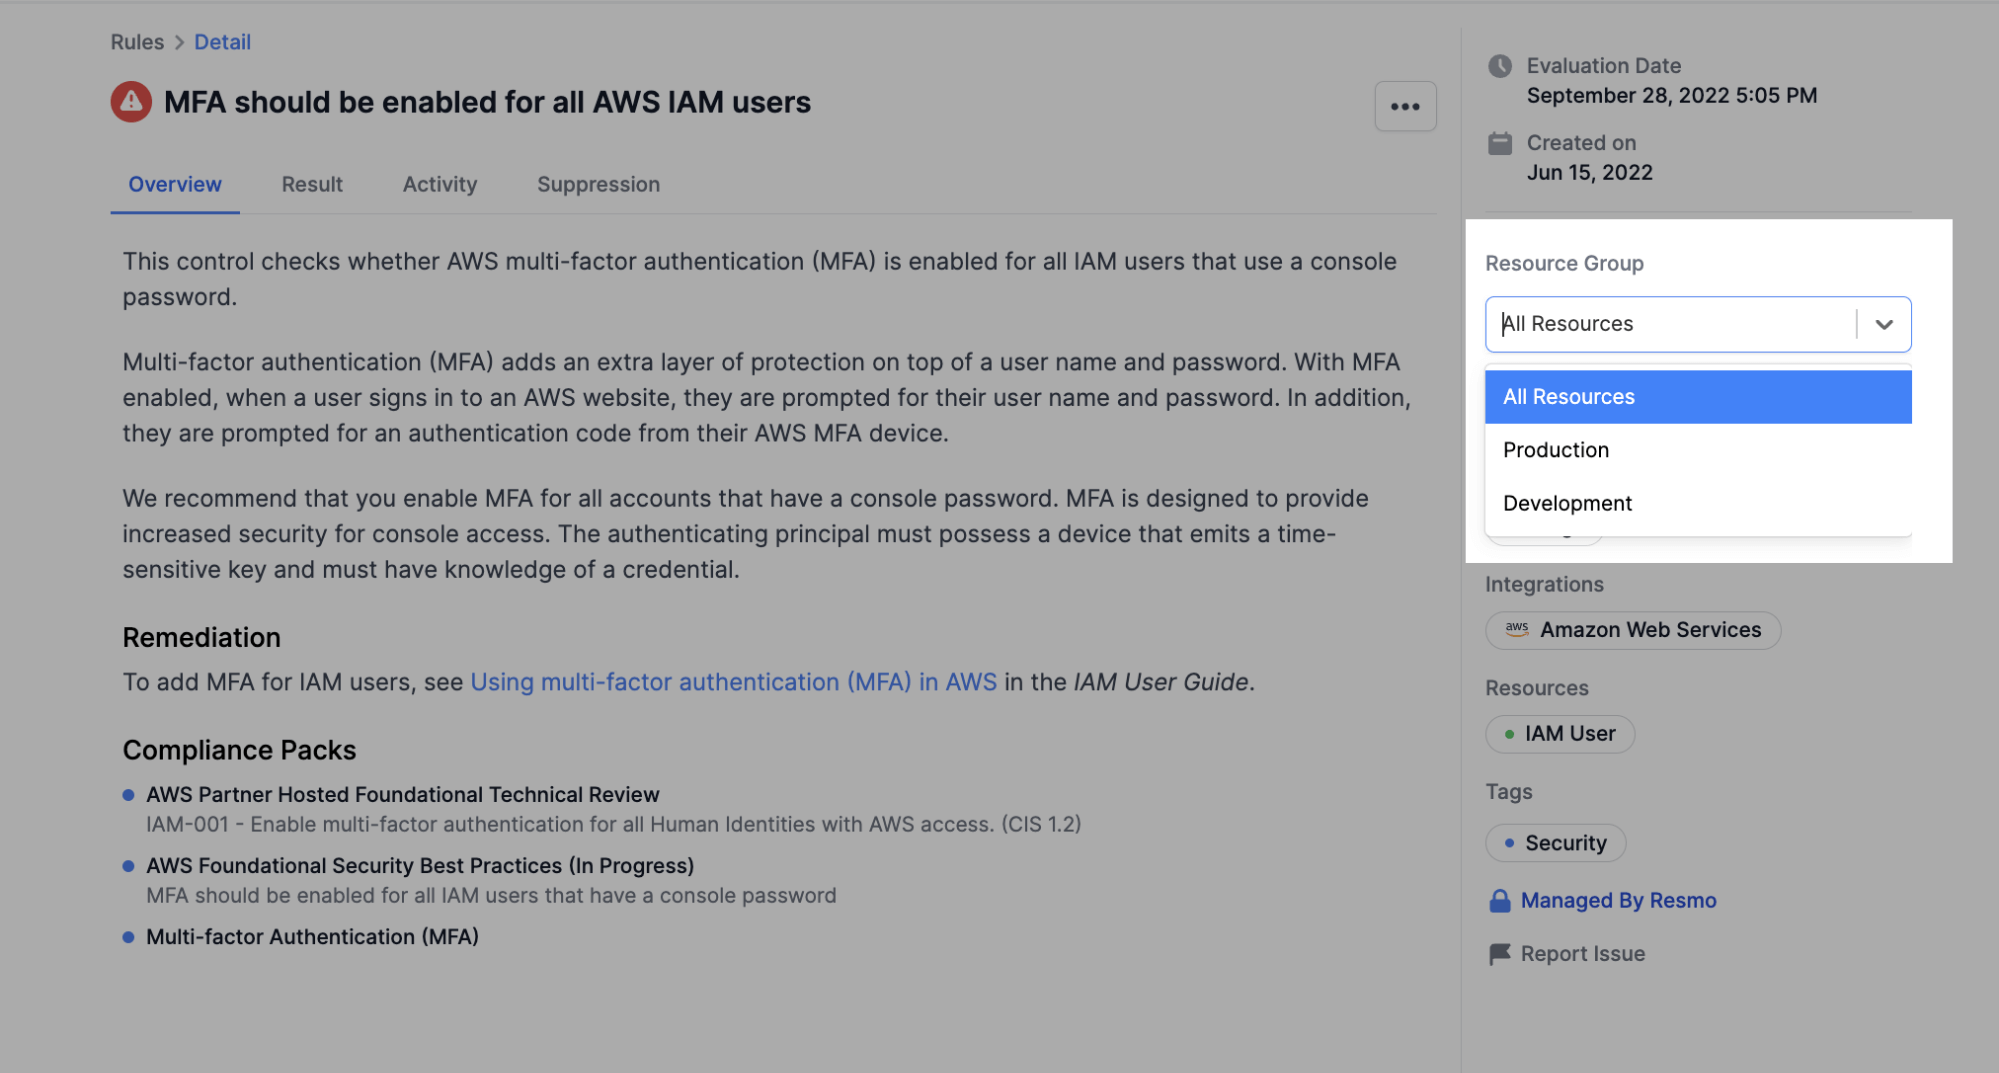
Task: Click the red alert warning icon
Action: pyautogui.click(x=131, y=102)
